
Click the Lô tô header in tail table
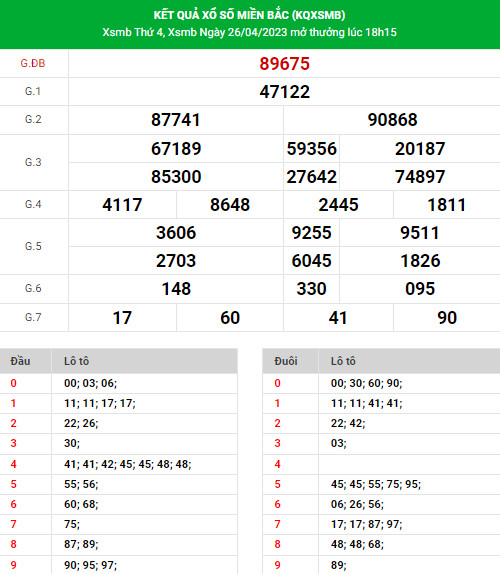pyautogui.click(x=343, y=361)
